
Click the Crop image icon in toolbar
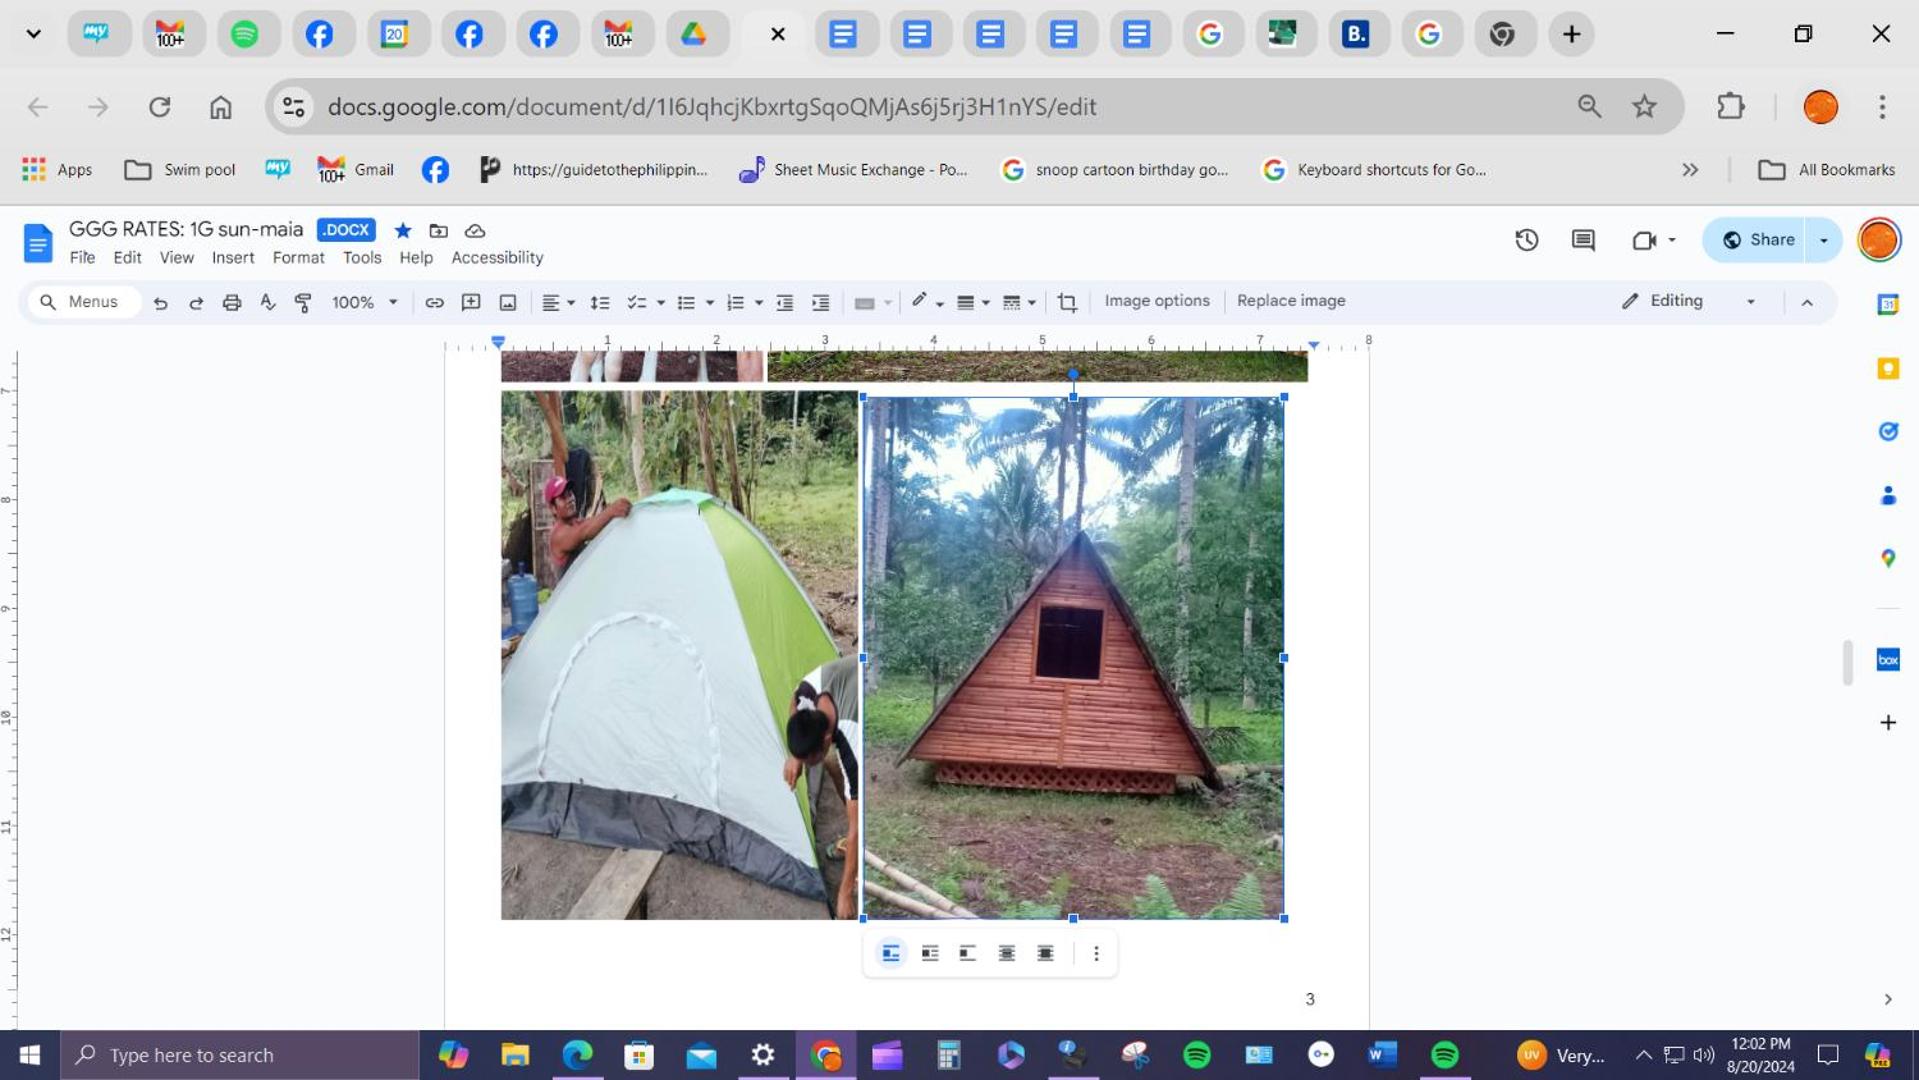coord(1067,302)
